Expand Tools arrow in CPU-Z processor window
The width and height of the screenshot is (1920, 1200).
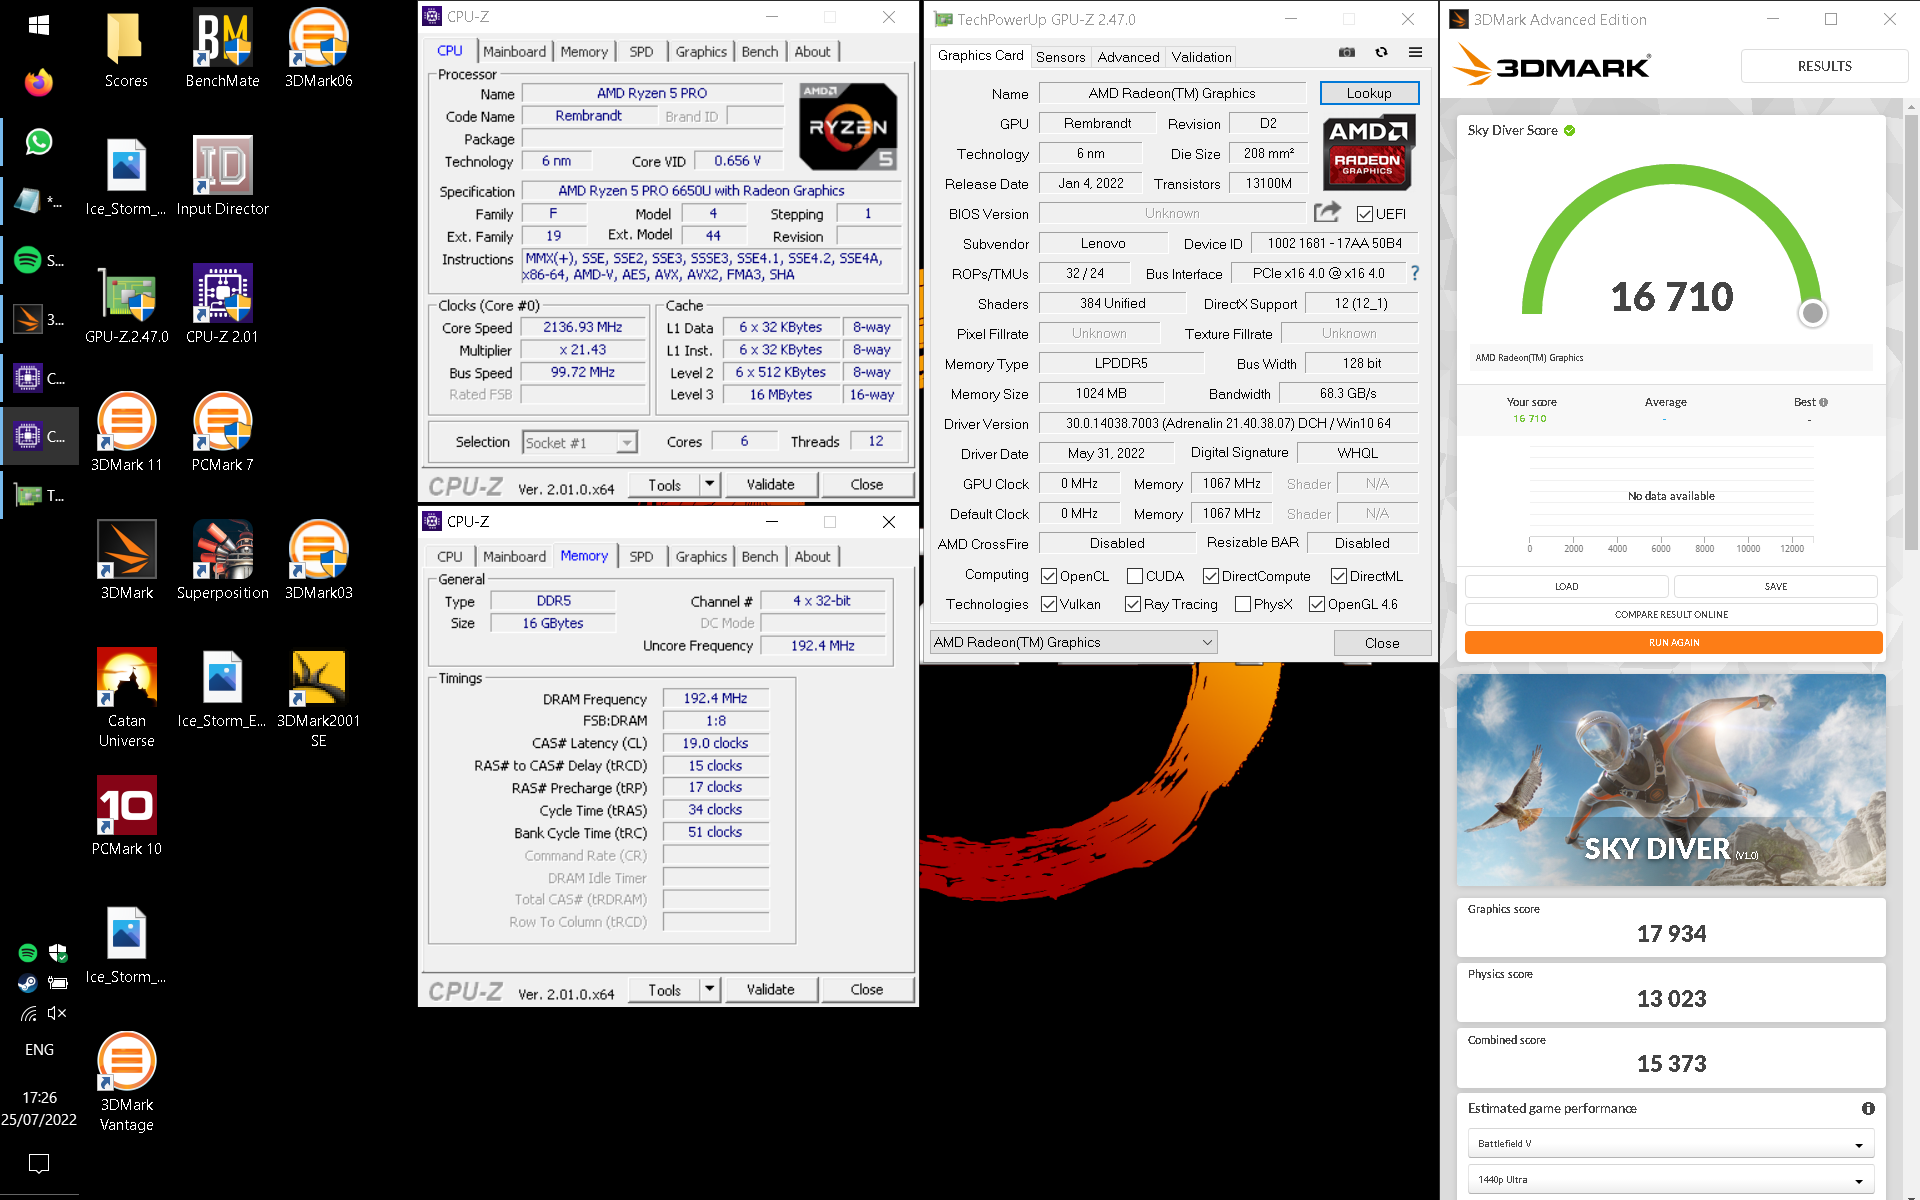(709, 484)
